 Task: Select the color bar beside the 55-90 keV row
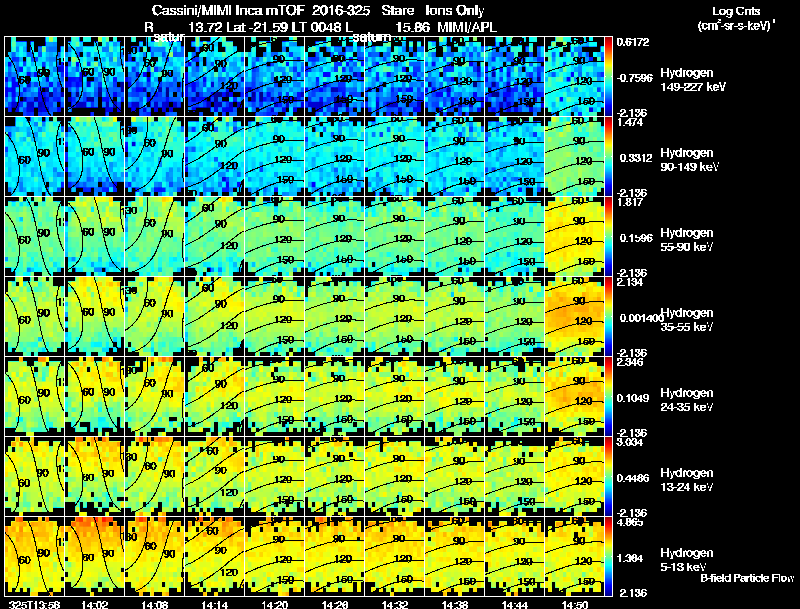tap(608, 236)
